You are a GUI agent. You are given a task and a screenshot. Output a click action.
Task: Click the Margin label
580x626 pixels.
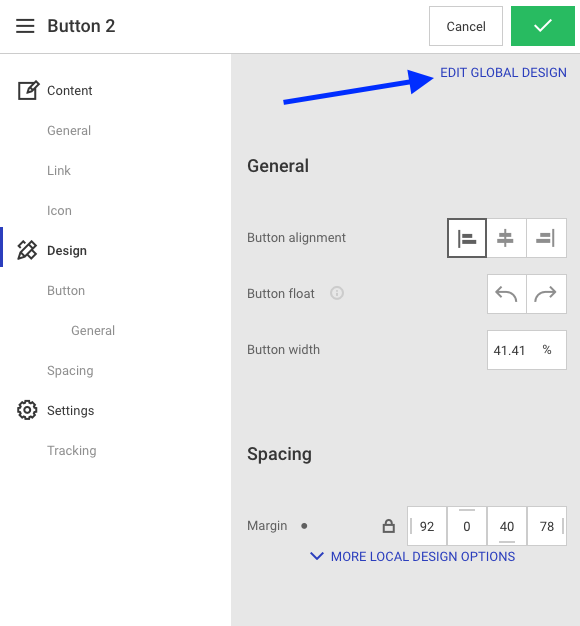pos(267,525)
